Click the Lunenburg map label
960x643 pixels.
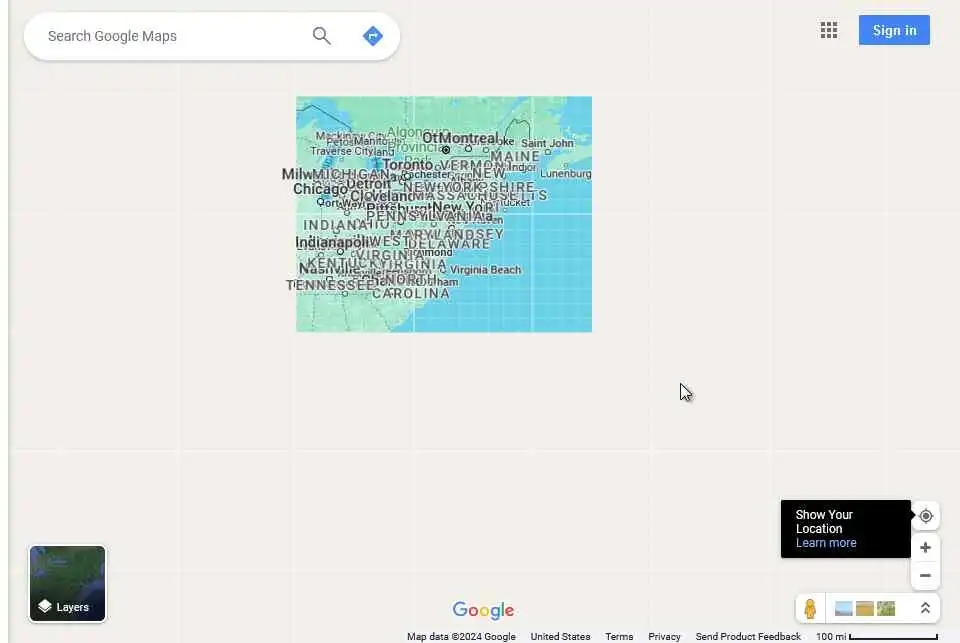tap(566, 174)
